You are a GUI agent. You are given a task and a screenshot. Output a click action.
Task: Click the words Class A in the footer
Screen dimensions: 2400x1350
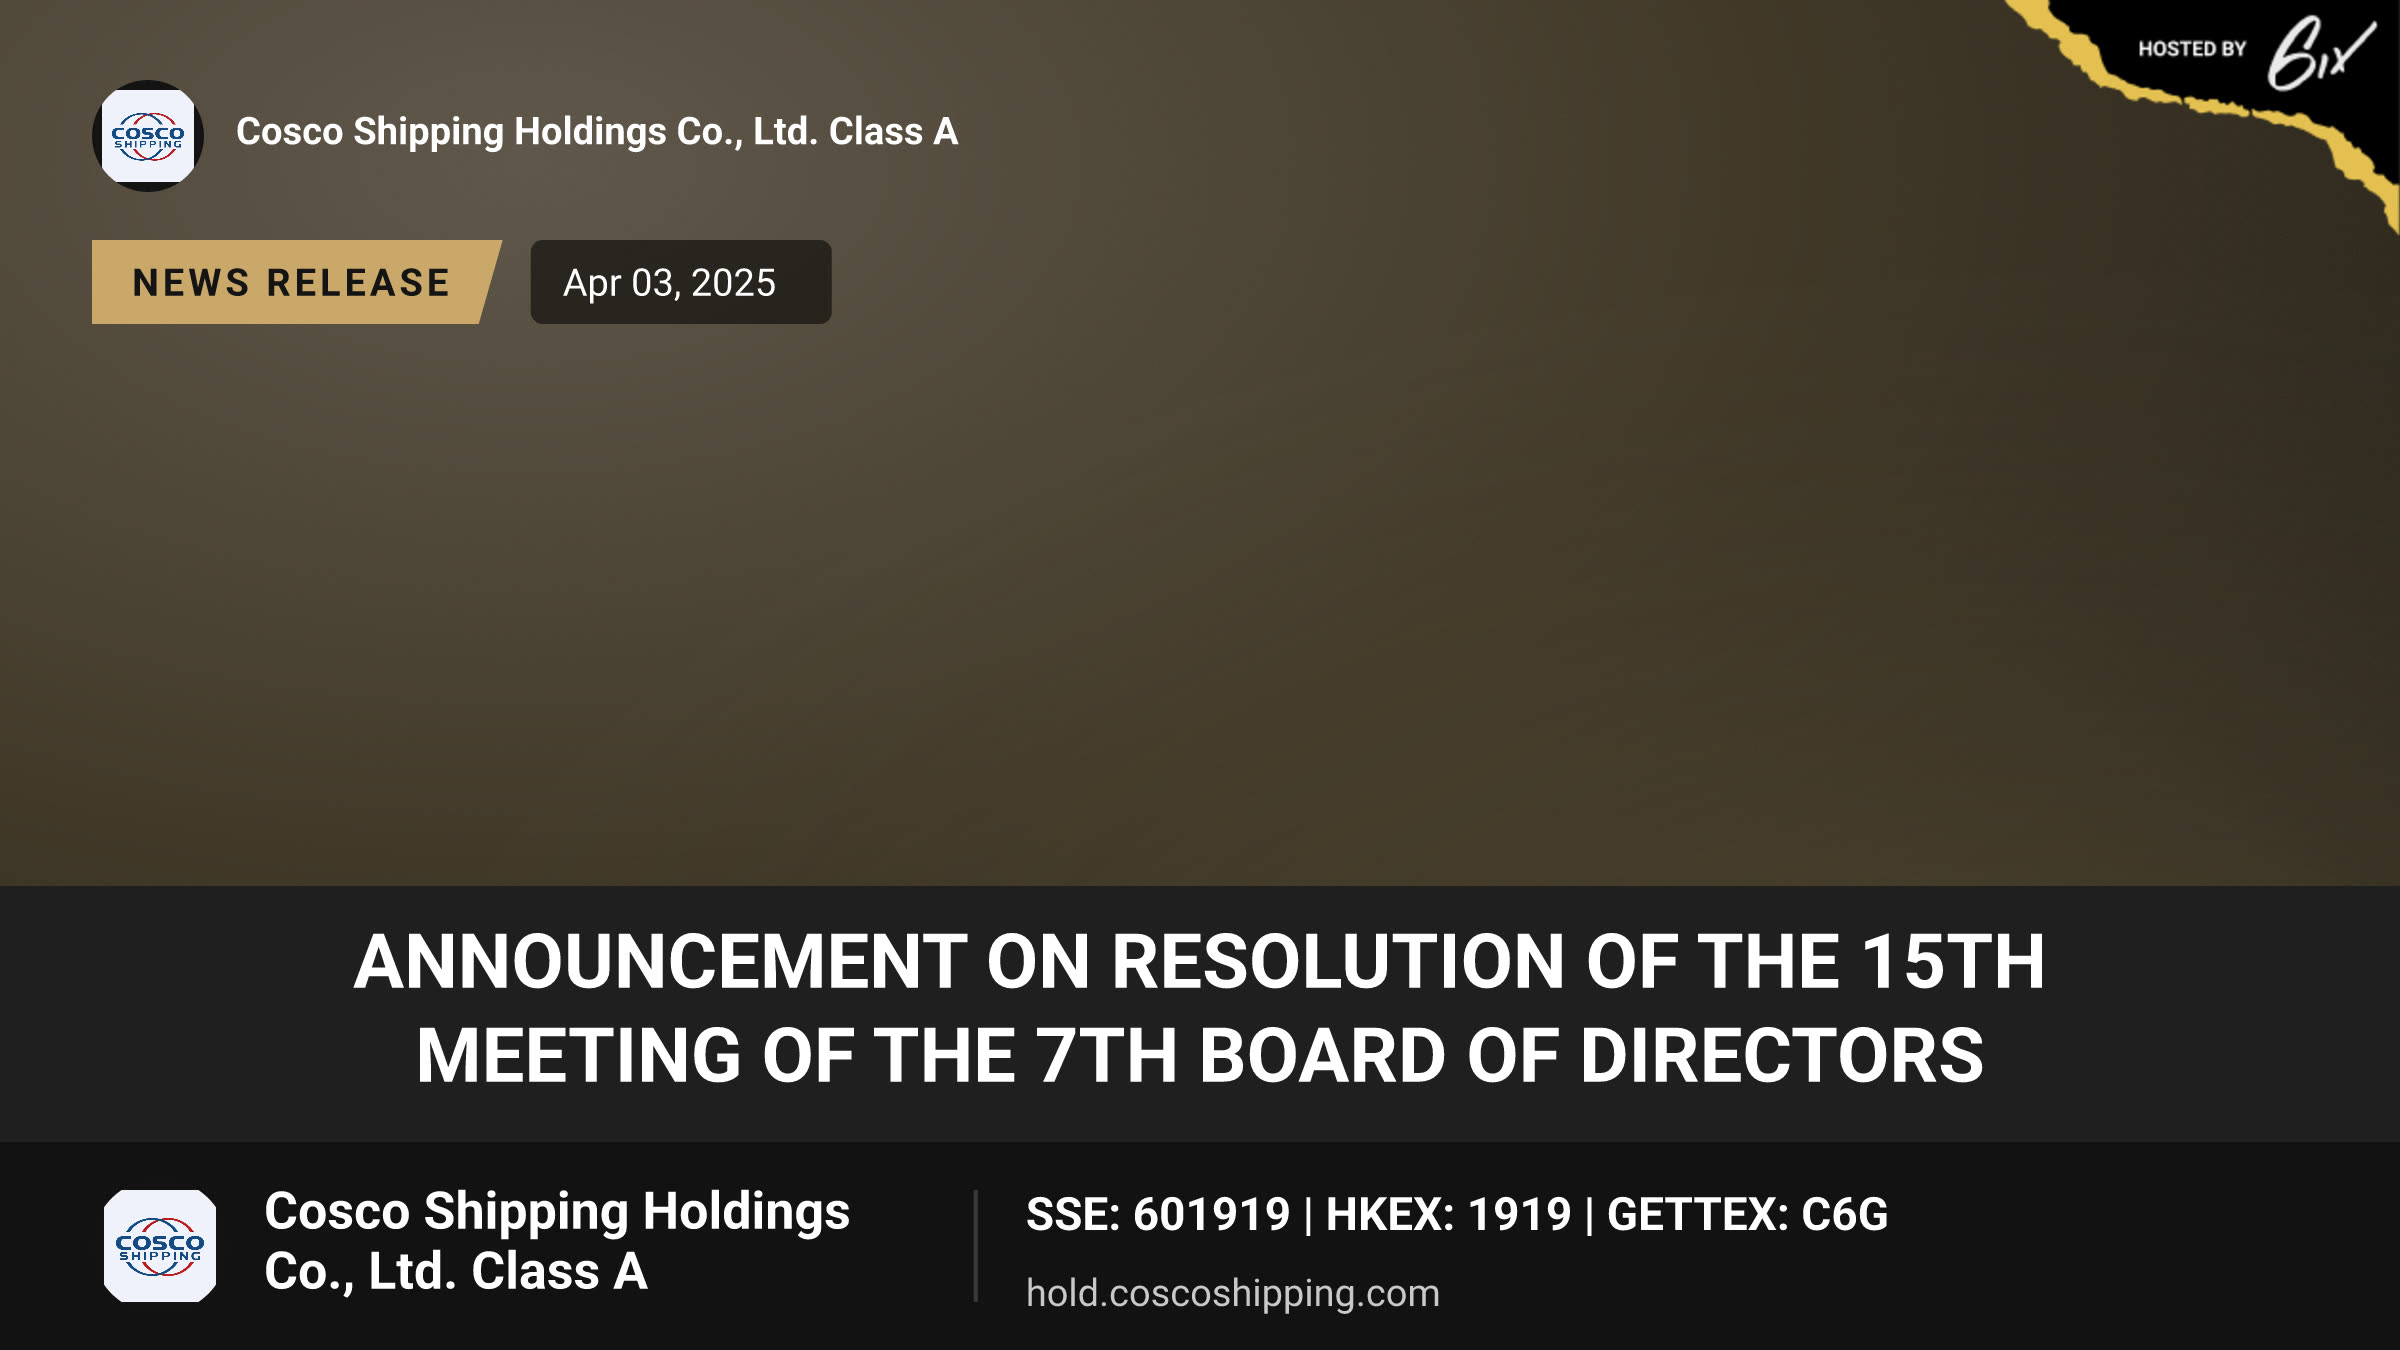(x=559, y=1272)
